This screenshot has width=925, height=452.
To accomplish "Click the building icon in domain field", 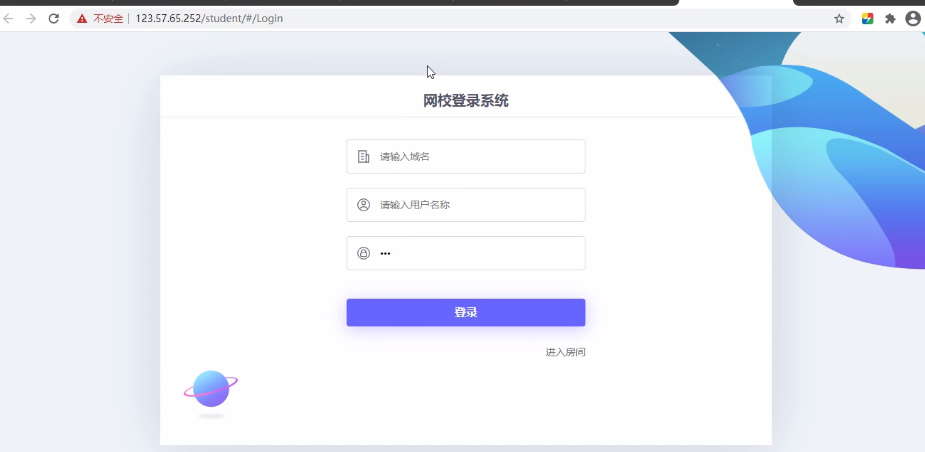I will (363, 156).
